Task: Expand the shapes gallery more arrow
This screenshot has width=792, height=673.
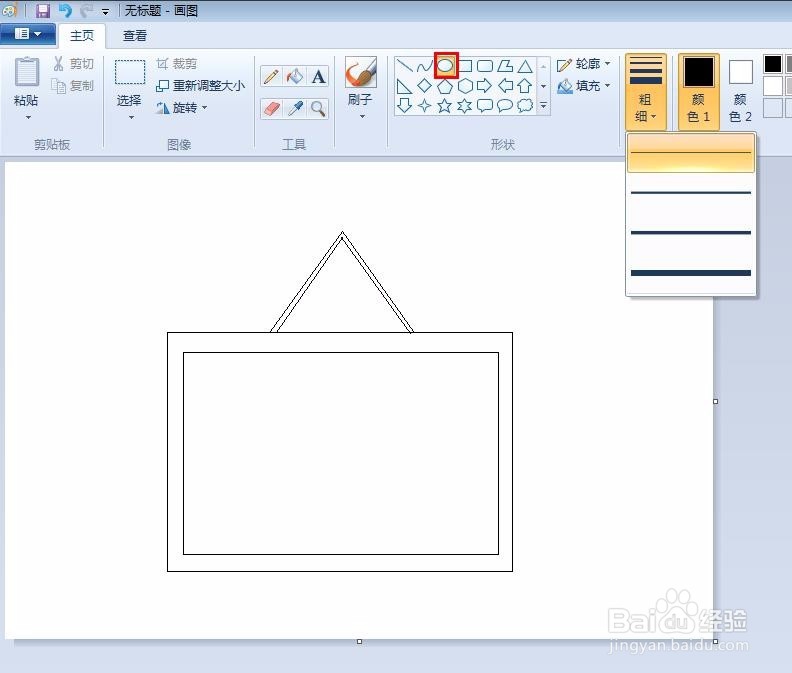Action: pyautogui.click(x=543, y=106)
